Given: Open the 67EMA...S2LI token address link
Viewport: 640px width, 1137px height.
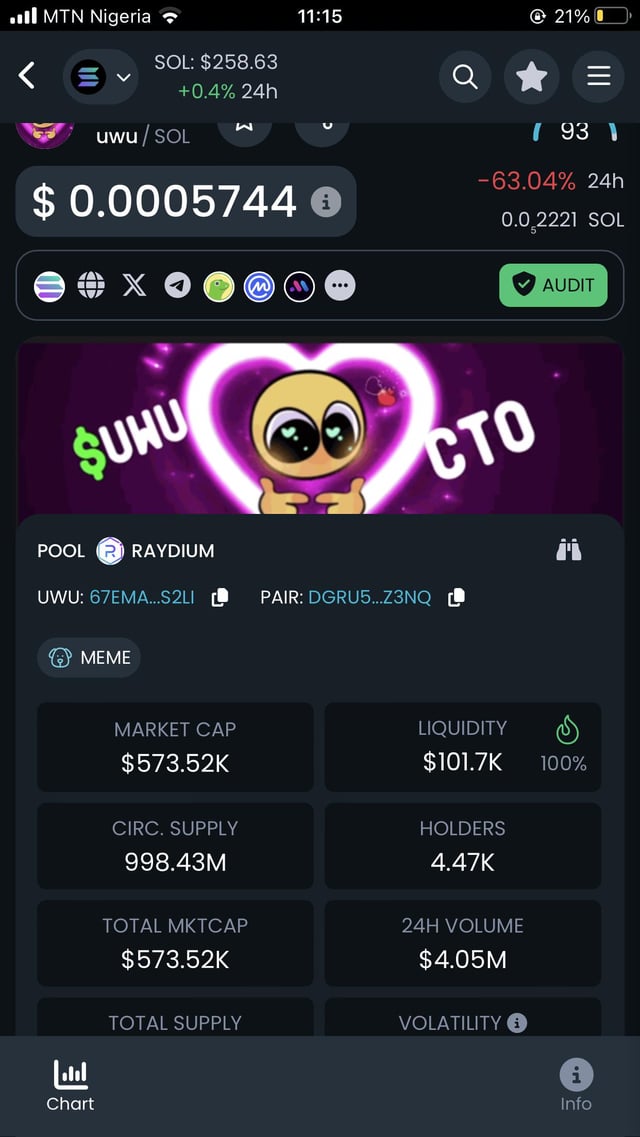Looking at the screenshot, I should [x=142, y=597].
